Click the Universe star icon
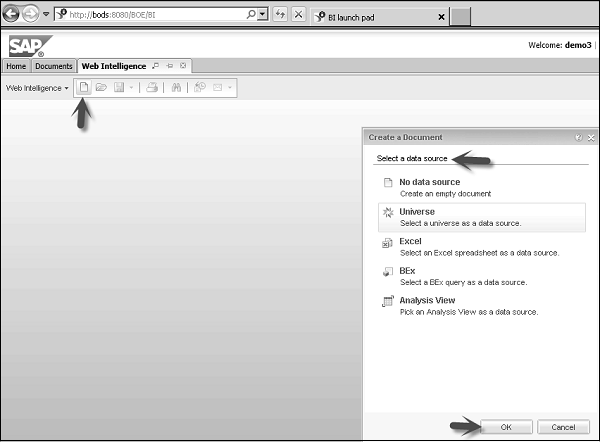This screenshot has width=600, height=442. pos(388,212)
